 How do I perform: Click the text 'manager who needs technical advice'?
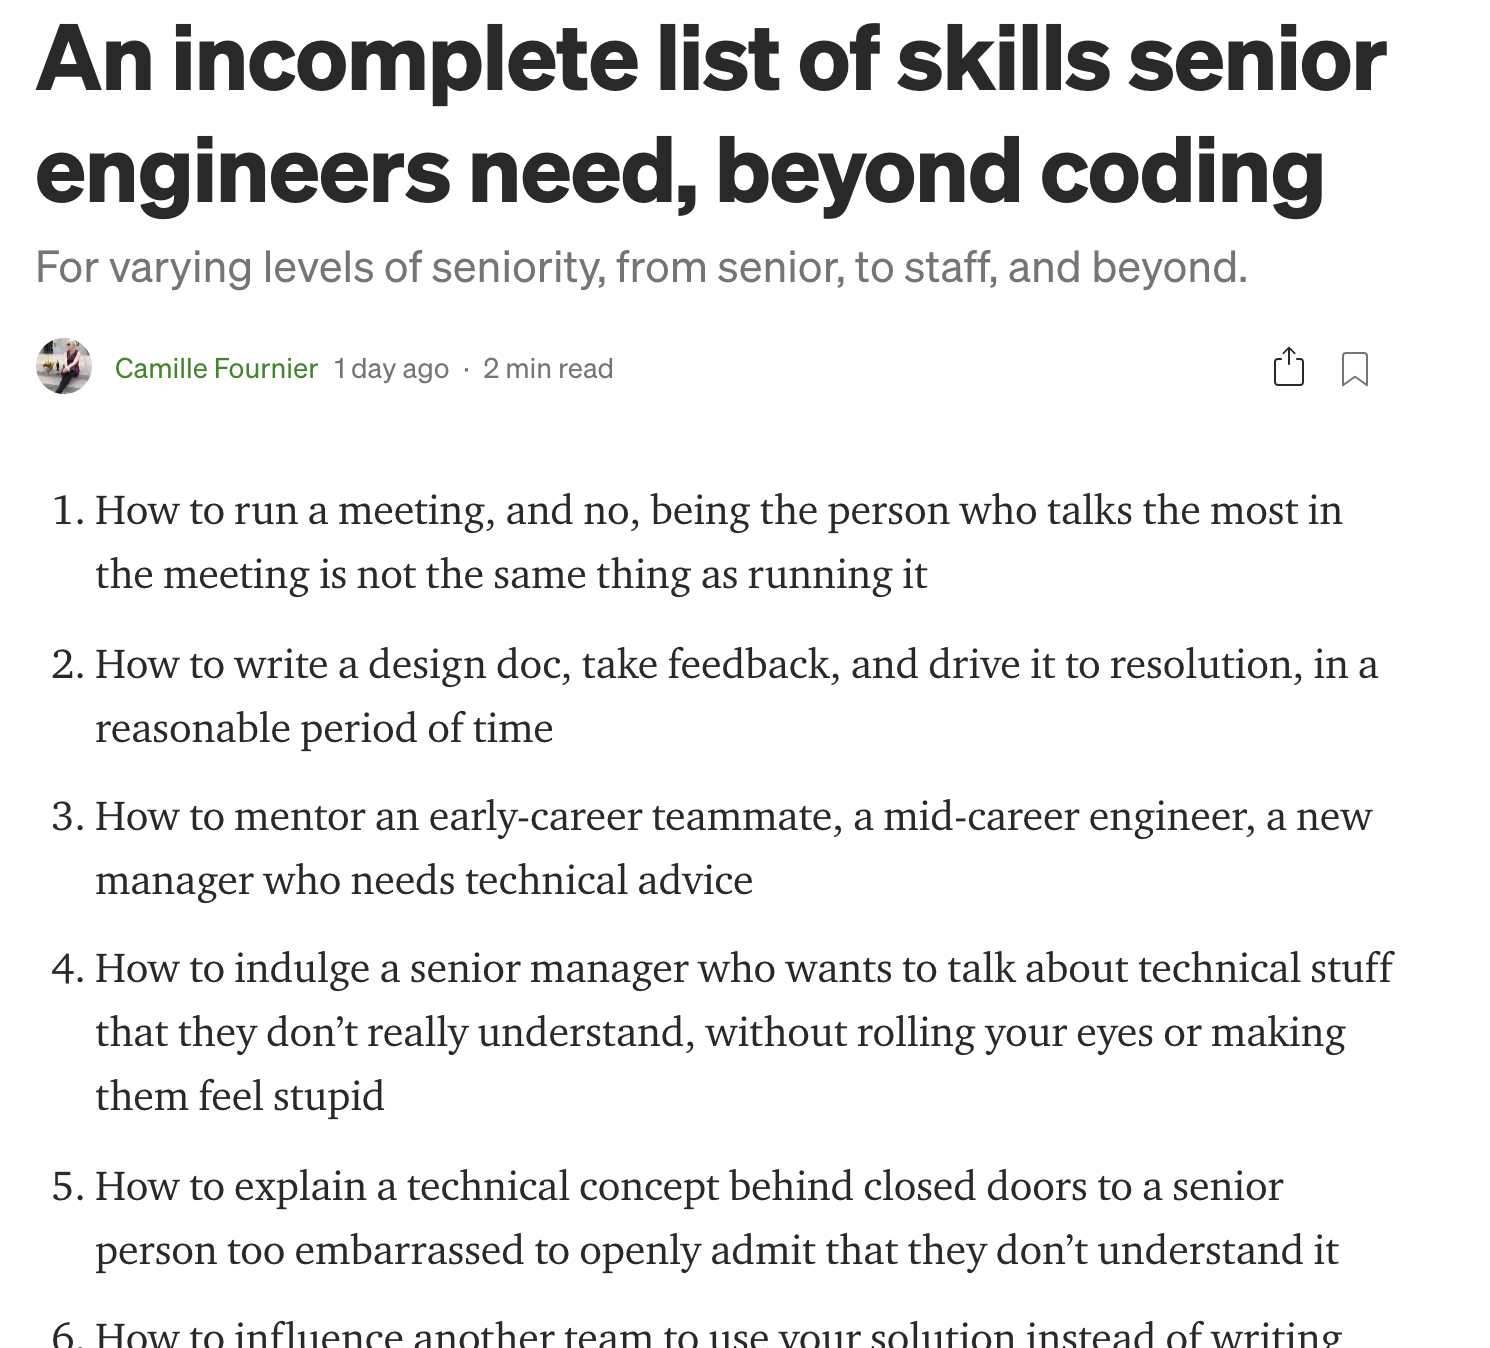pos(424,880)
